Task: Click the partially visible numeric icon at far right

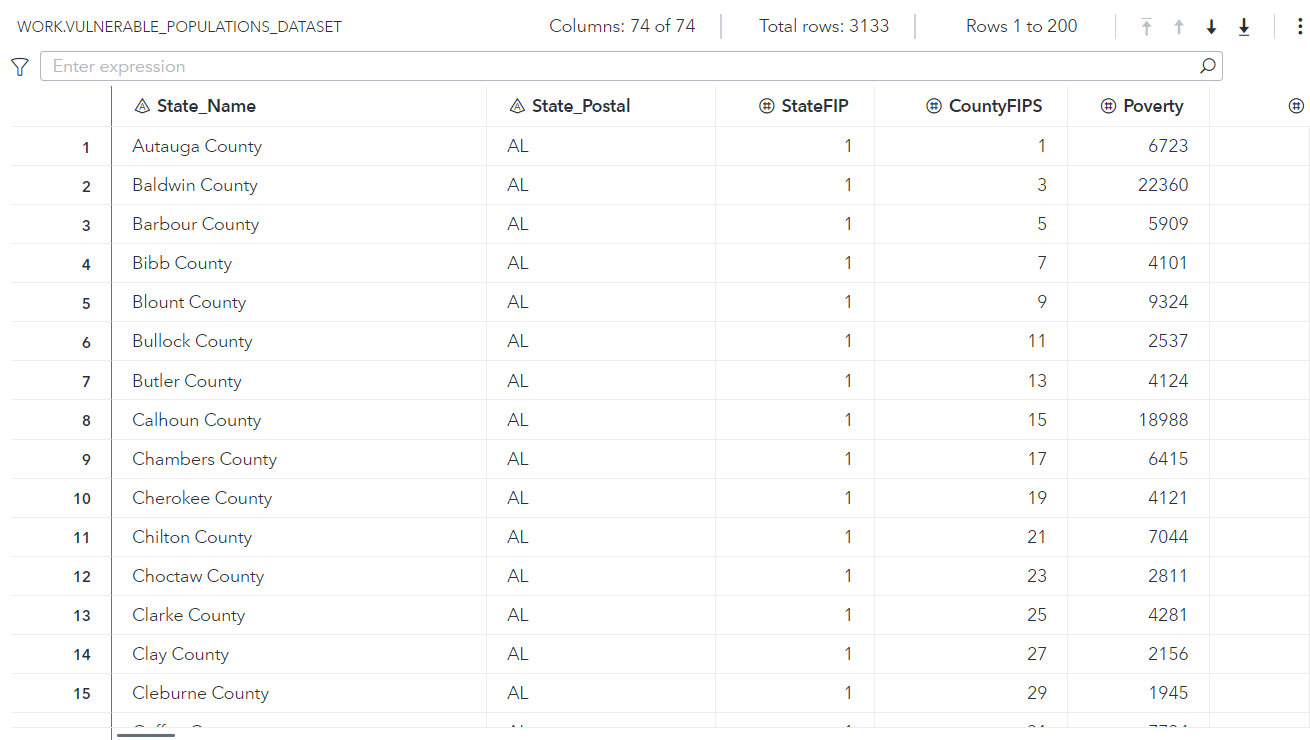Action: click(1296, 105)
